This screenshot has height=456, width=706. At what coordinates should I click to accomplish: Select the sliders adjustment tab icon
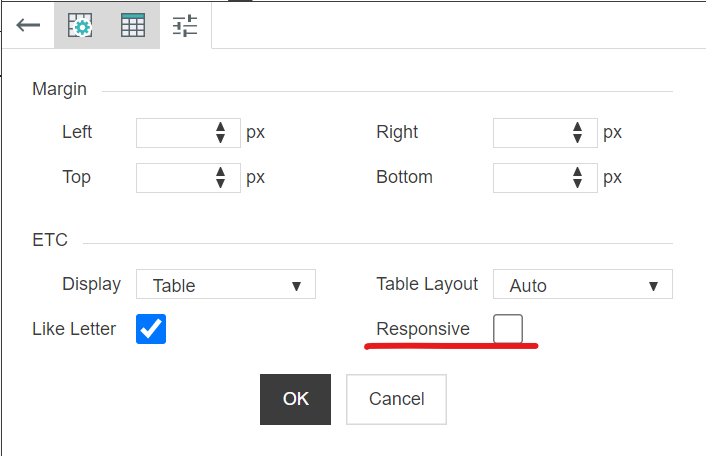point(185,26)
